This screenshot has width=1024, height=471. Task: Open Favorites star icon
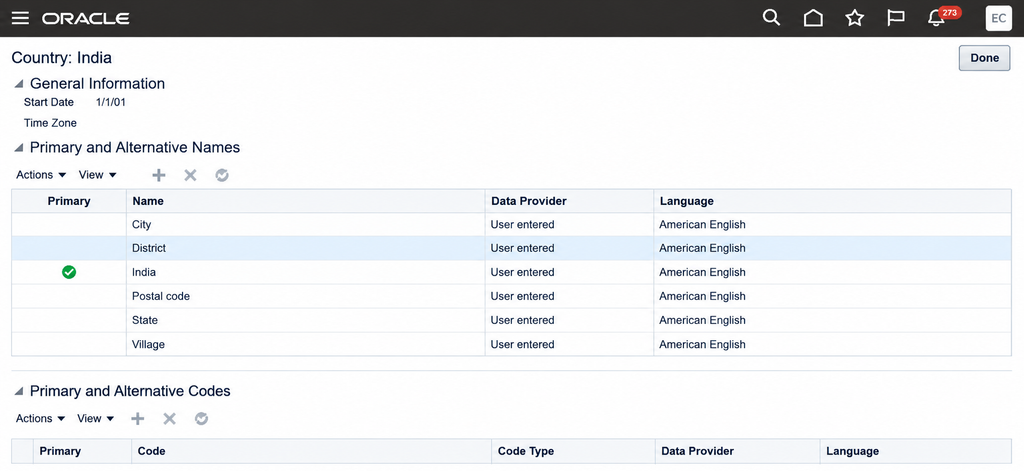(x=854, y=18)
